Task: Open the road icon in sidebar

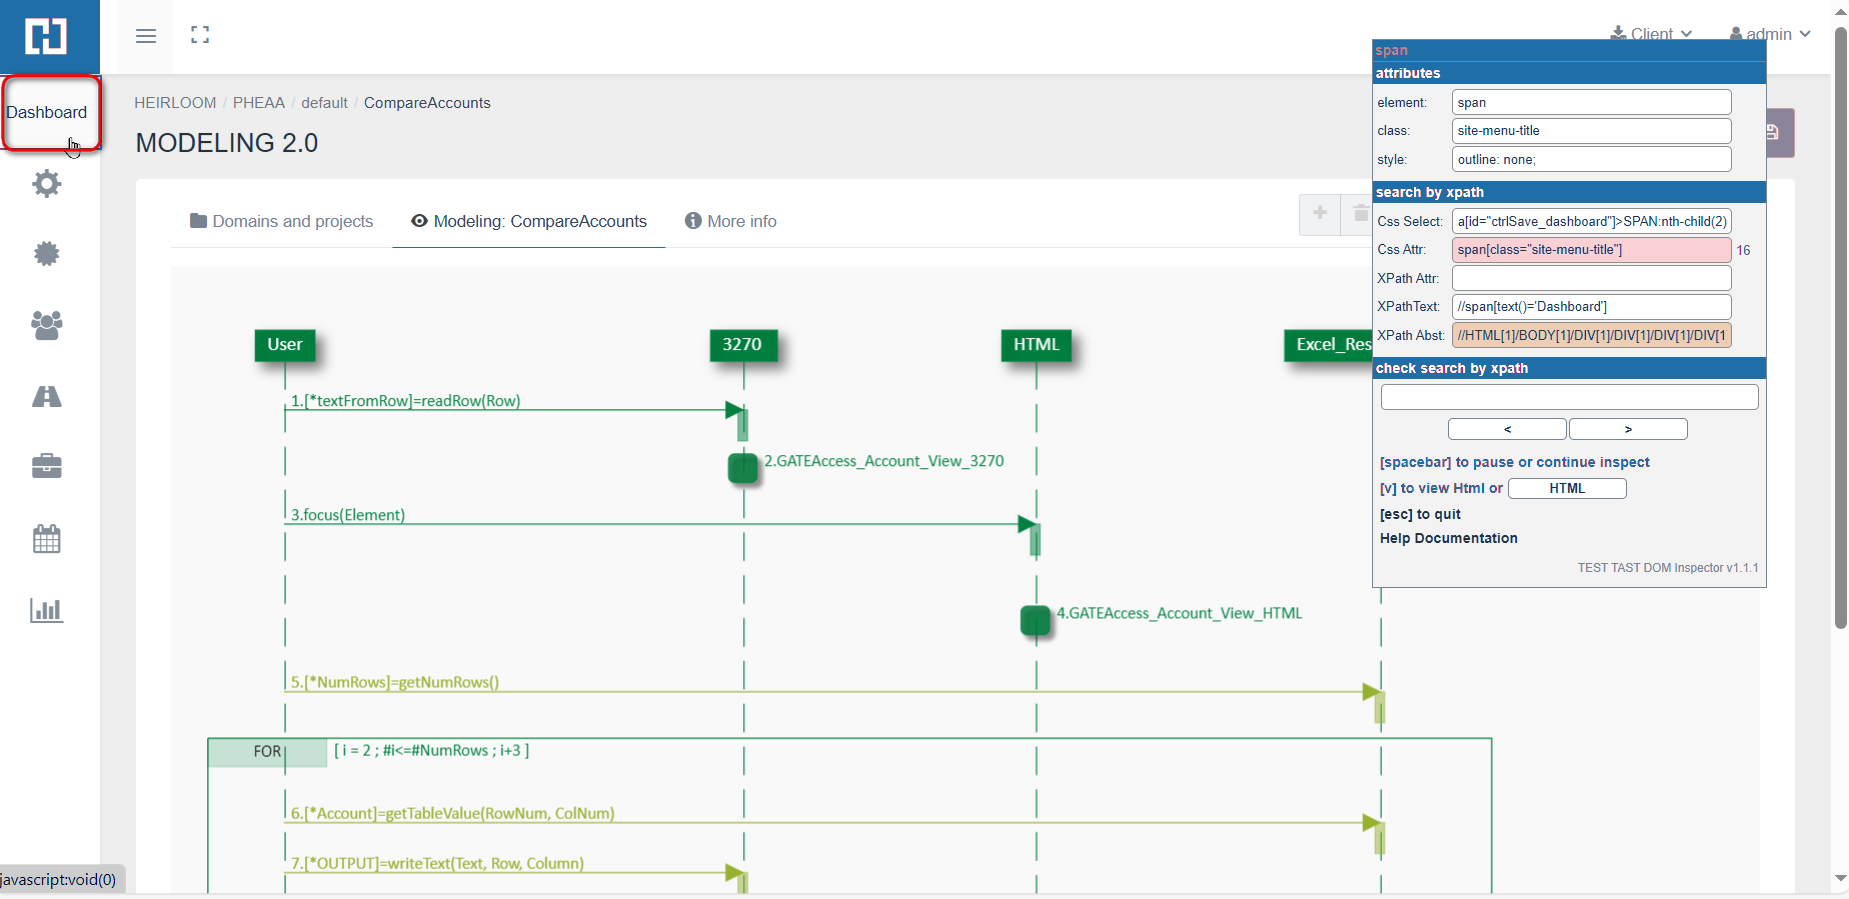Action: pyautogui.click(x=47, y=397)
